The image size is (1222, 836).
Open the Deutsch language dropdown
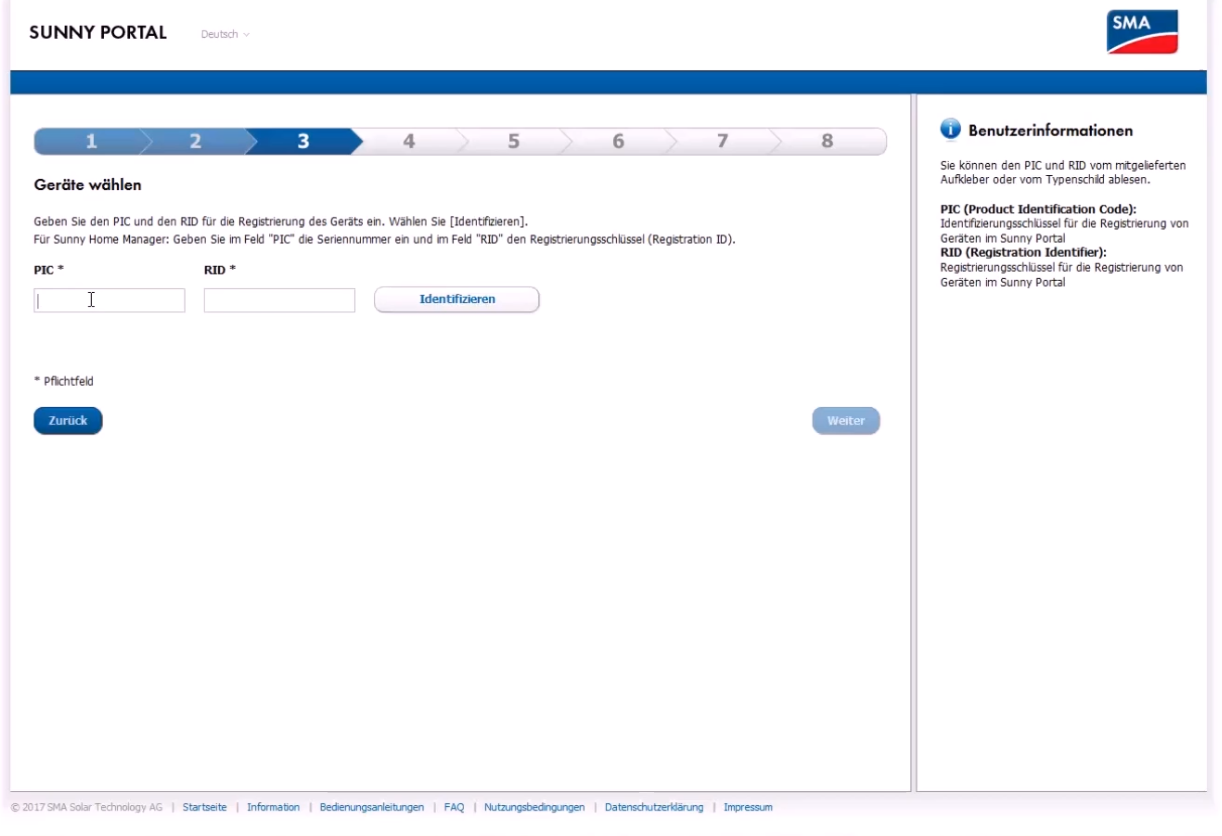click(225, 34)
